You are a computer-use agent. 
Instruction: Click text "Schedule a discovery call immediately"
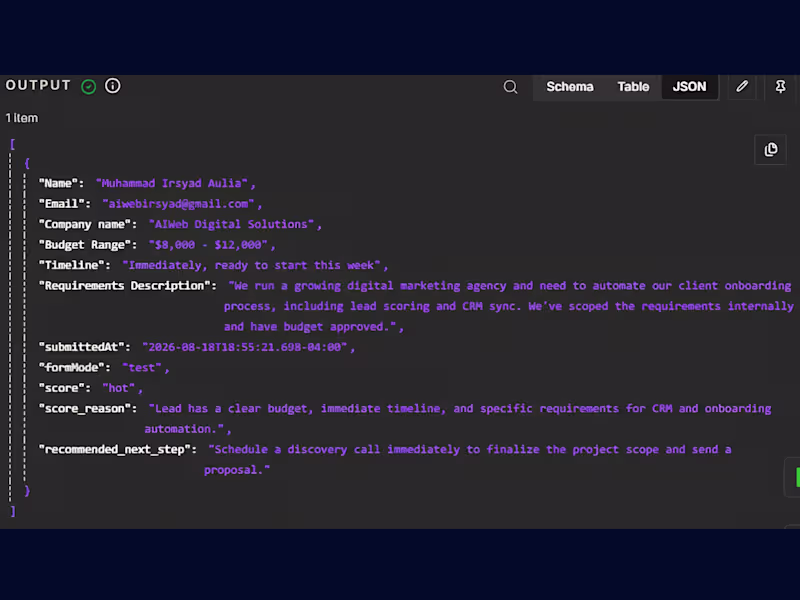(x=337, y=449)
